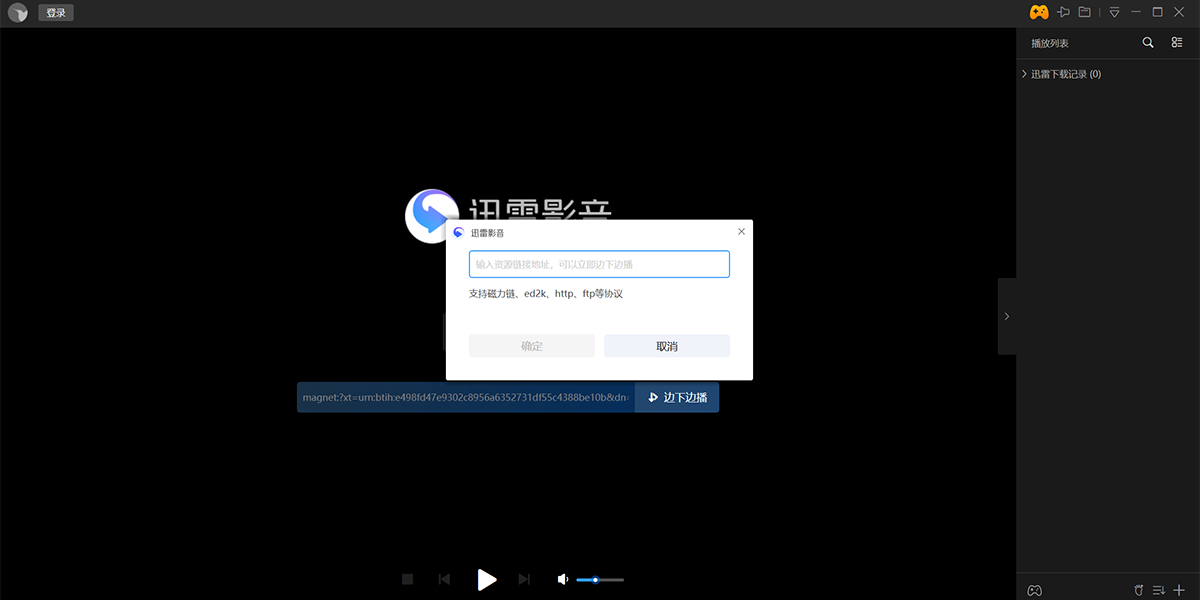Screen dimensions: 1200x600
Task: Open playlist sort order options
Action: pyautogui.click(x=1159, y=590)
